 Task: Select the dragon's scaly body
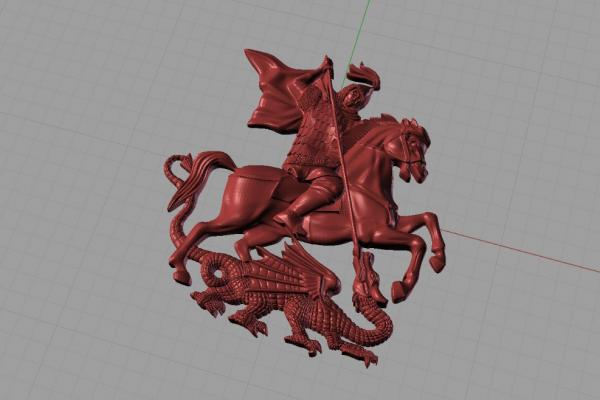[310, 315]
